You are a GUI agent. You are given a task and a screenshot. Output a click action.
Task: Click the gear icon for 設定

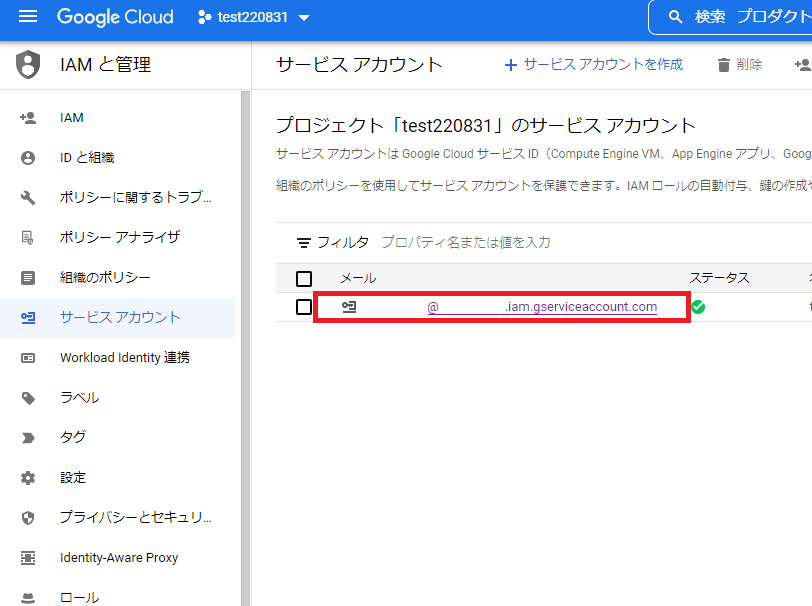(x=28, y=477)
